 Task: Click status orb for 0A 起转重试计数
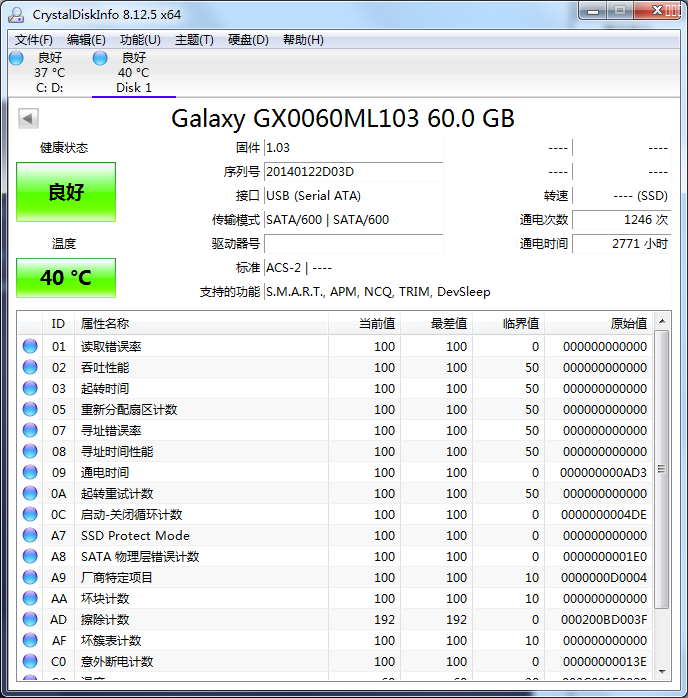tap(30, 493)
